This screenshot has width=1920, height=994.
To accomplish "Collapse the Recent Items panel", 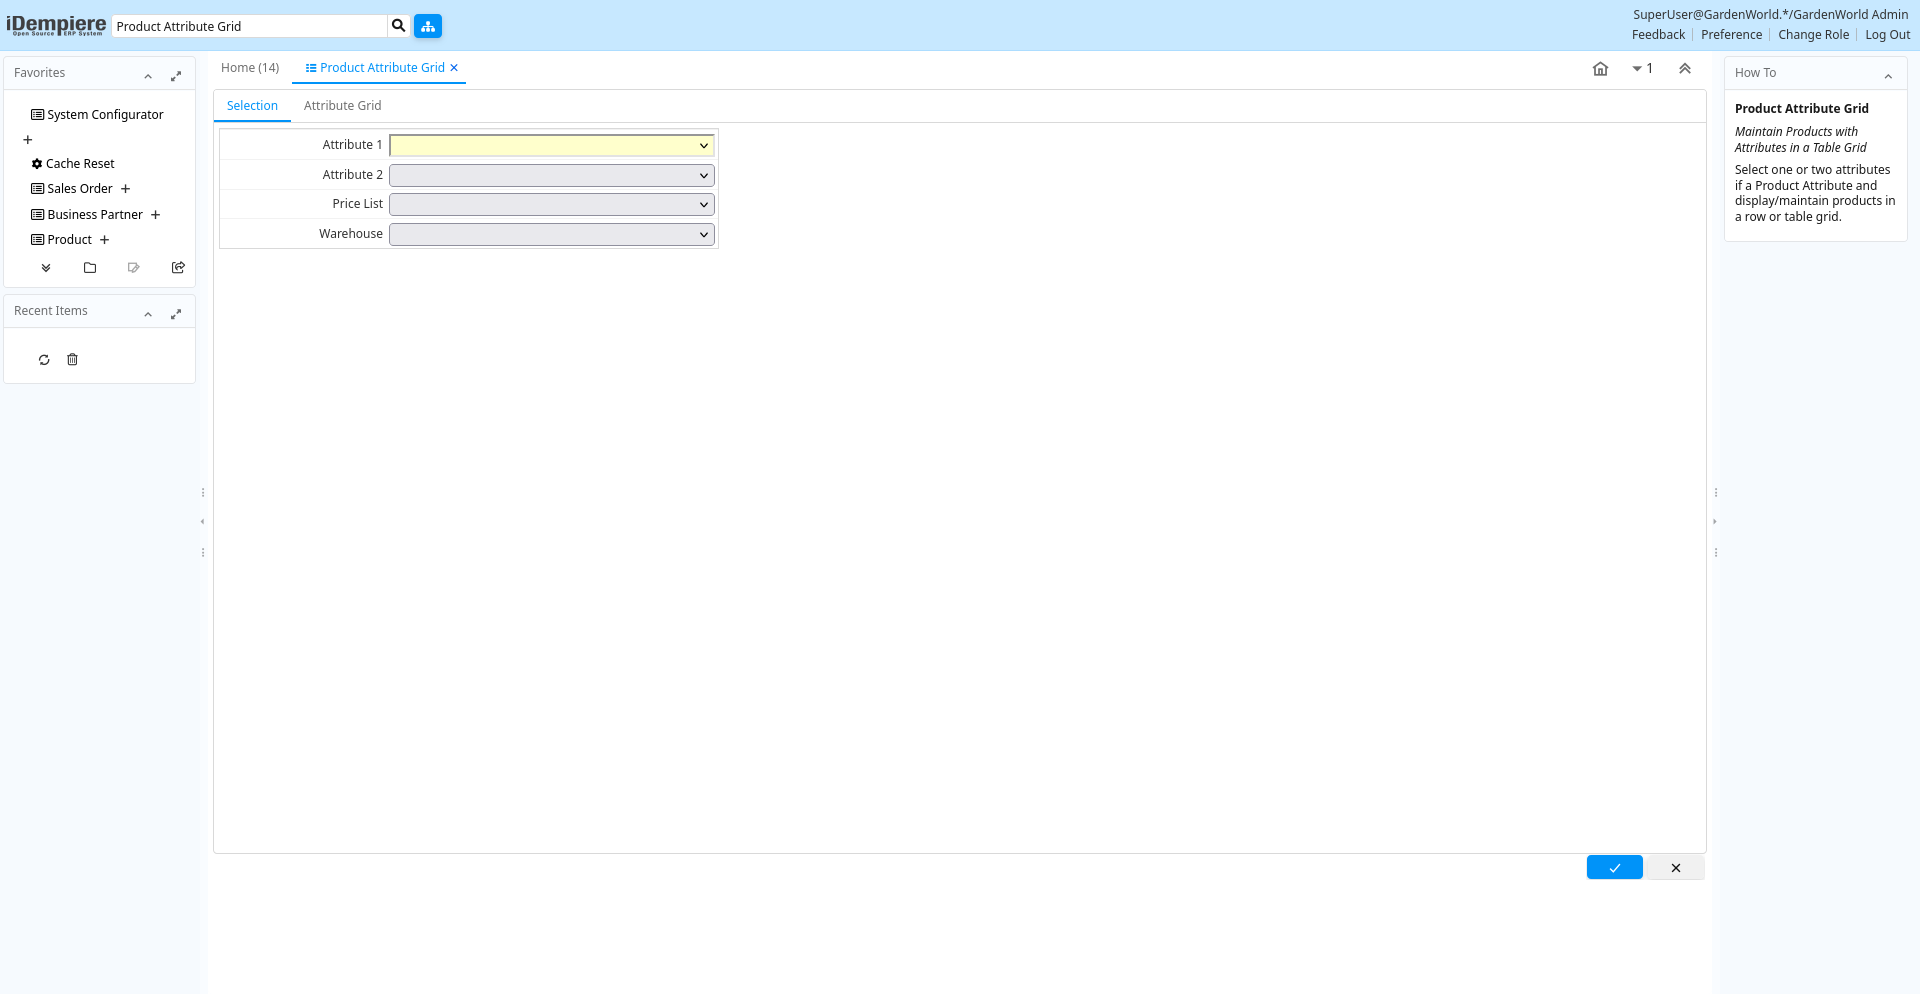I will tap(148, 314).
